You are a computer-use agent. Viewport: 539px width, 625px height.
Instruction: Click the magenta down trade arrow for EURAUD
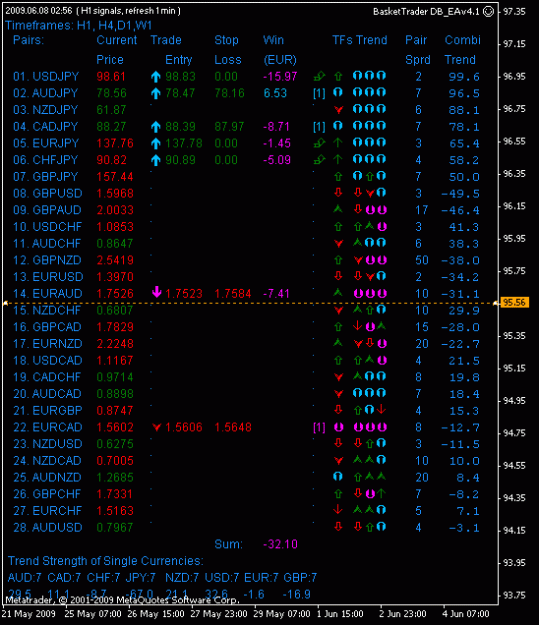click(x=157, y=292)
